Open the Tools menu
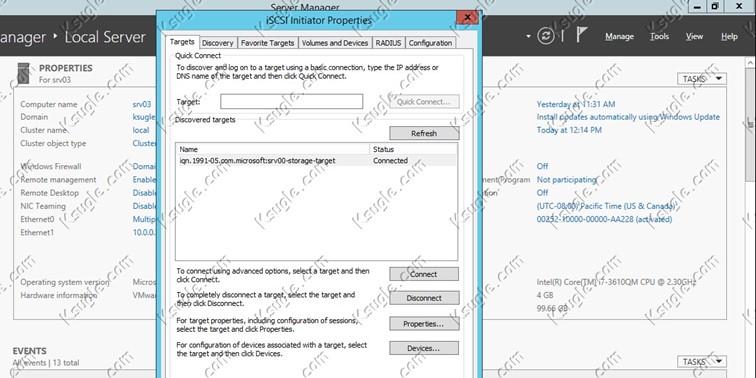The width and height of the screenshot is (756, 378). tap(660, 37)
